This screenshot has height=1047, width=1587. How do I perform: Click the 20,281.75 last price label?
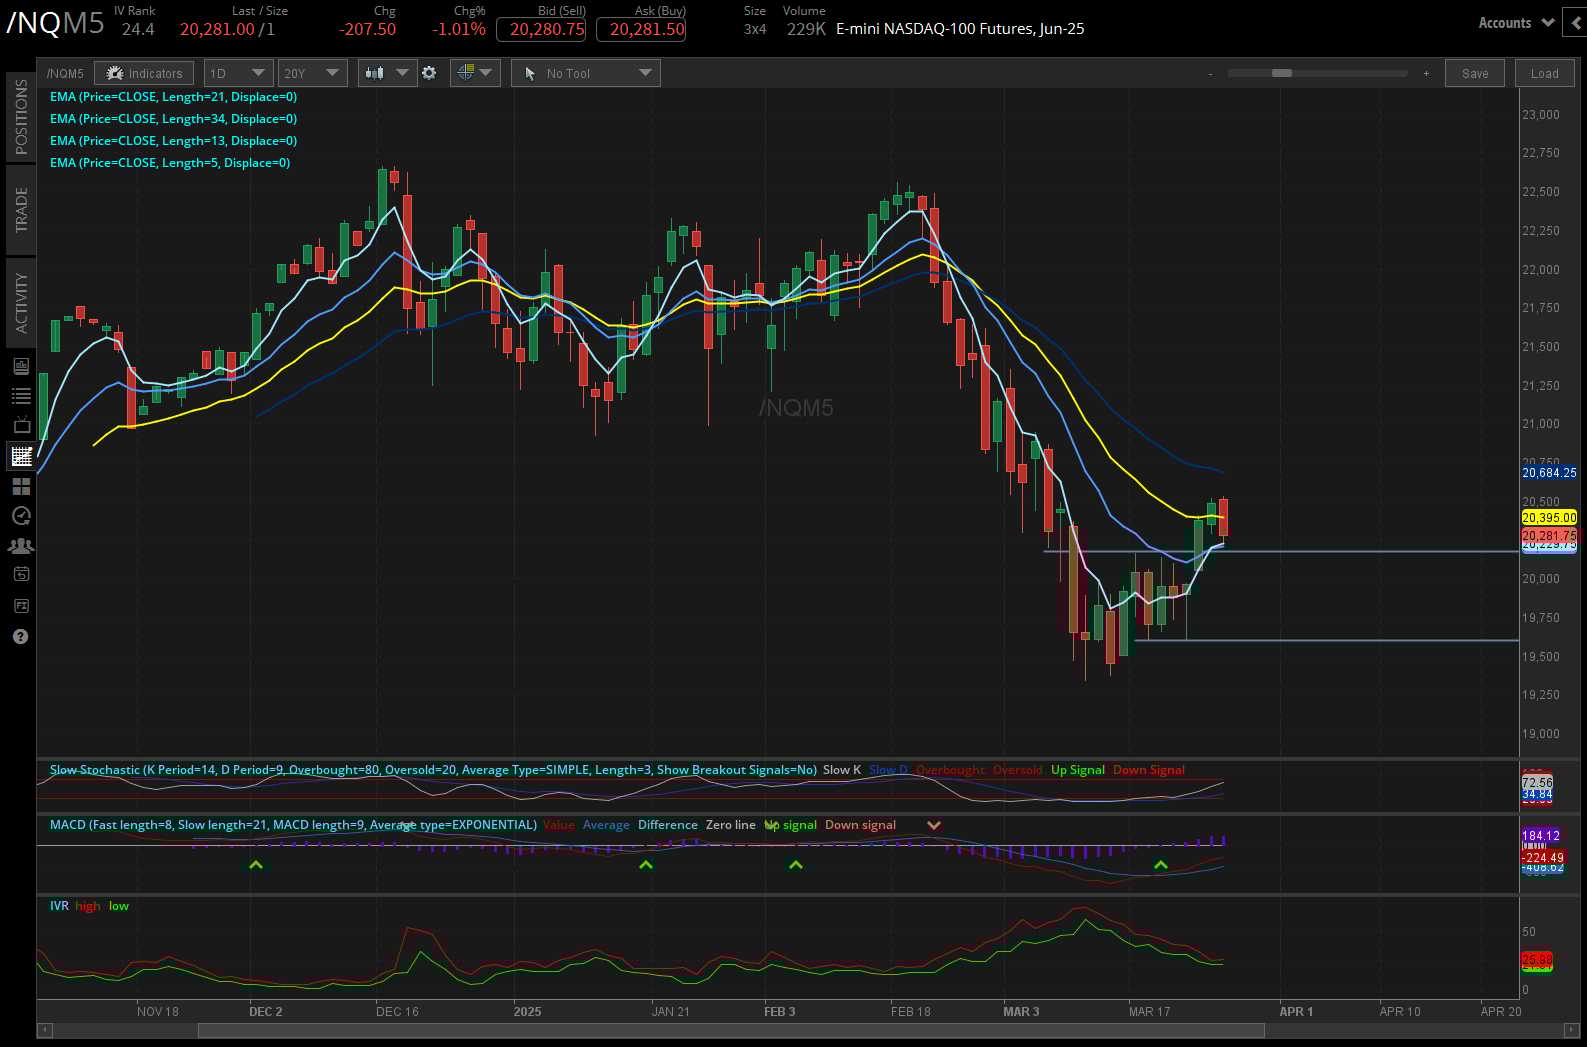pyautogui.click(x=1549, y=536)
